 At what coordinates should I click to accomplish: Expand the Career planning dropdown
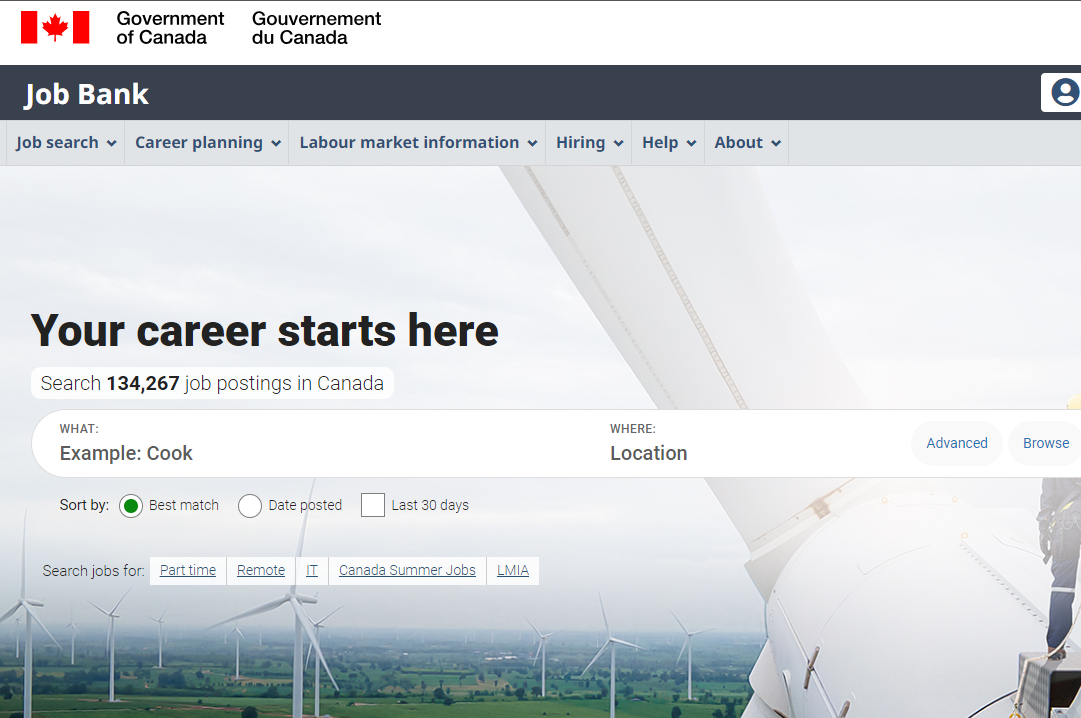[x=207, y=143]
